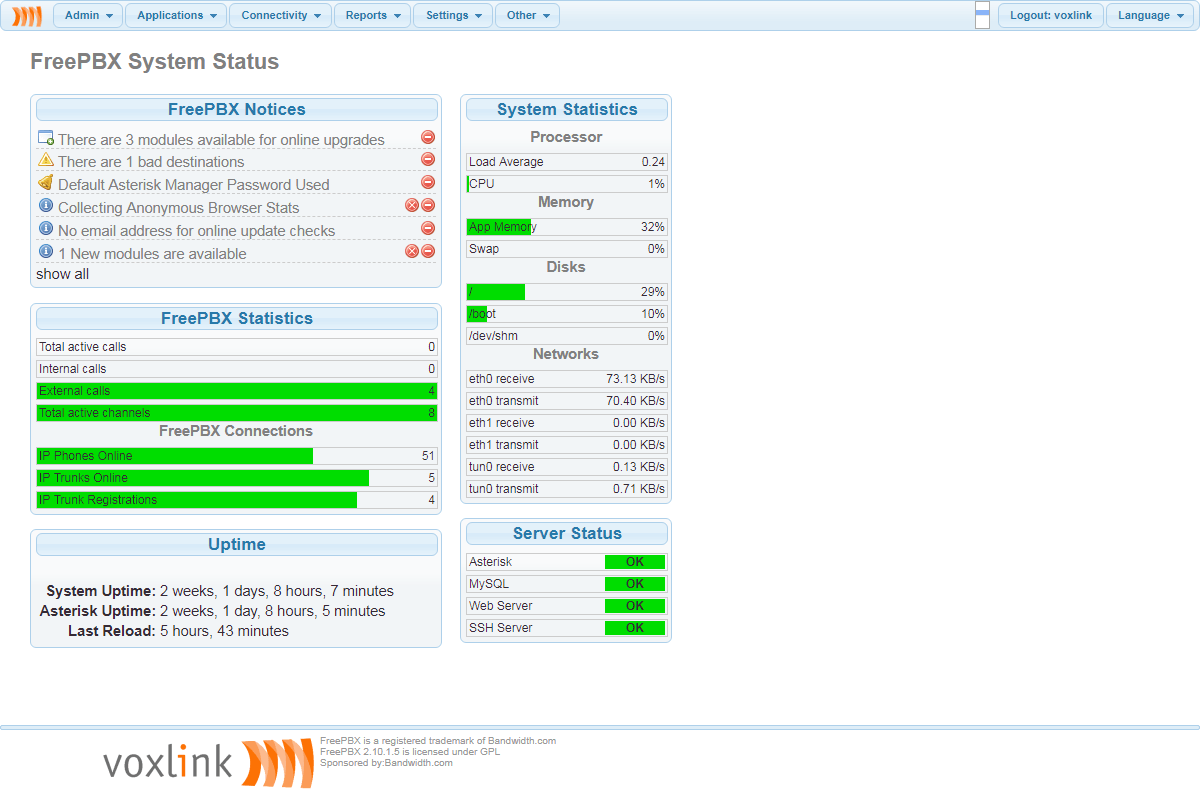Open the 3 modules available for upgrades notice
The width and height of the screenshot is (1200, 800).
coord(221,140)
